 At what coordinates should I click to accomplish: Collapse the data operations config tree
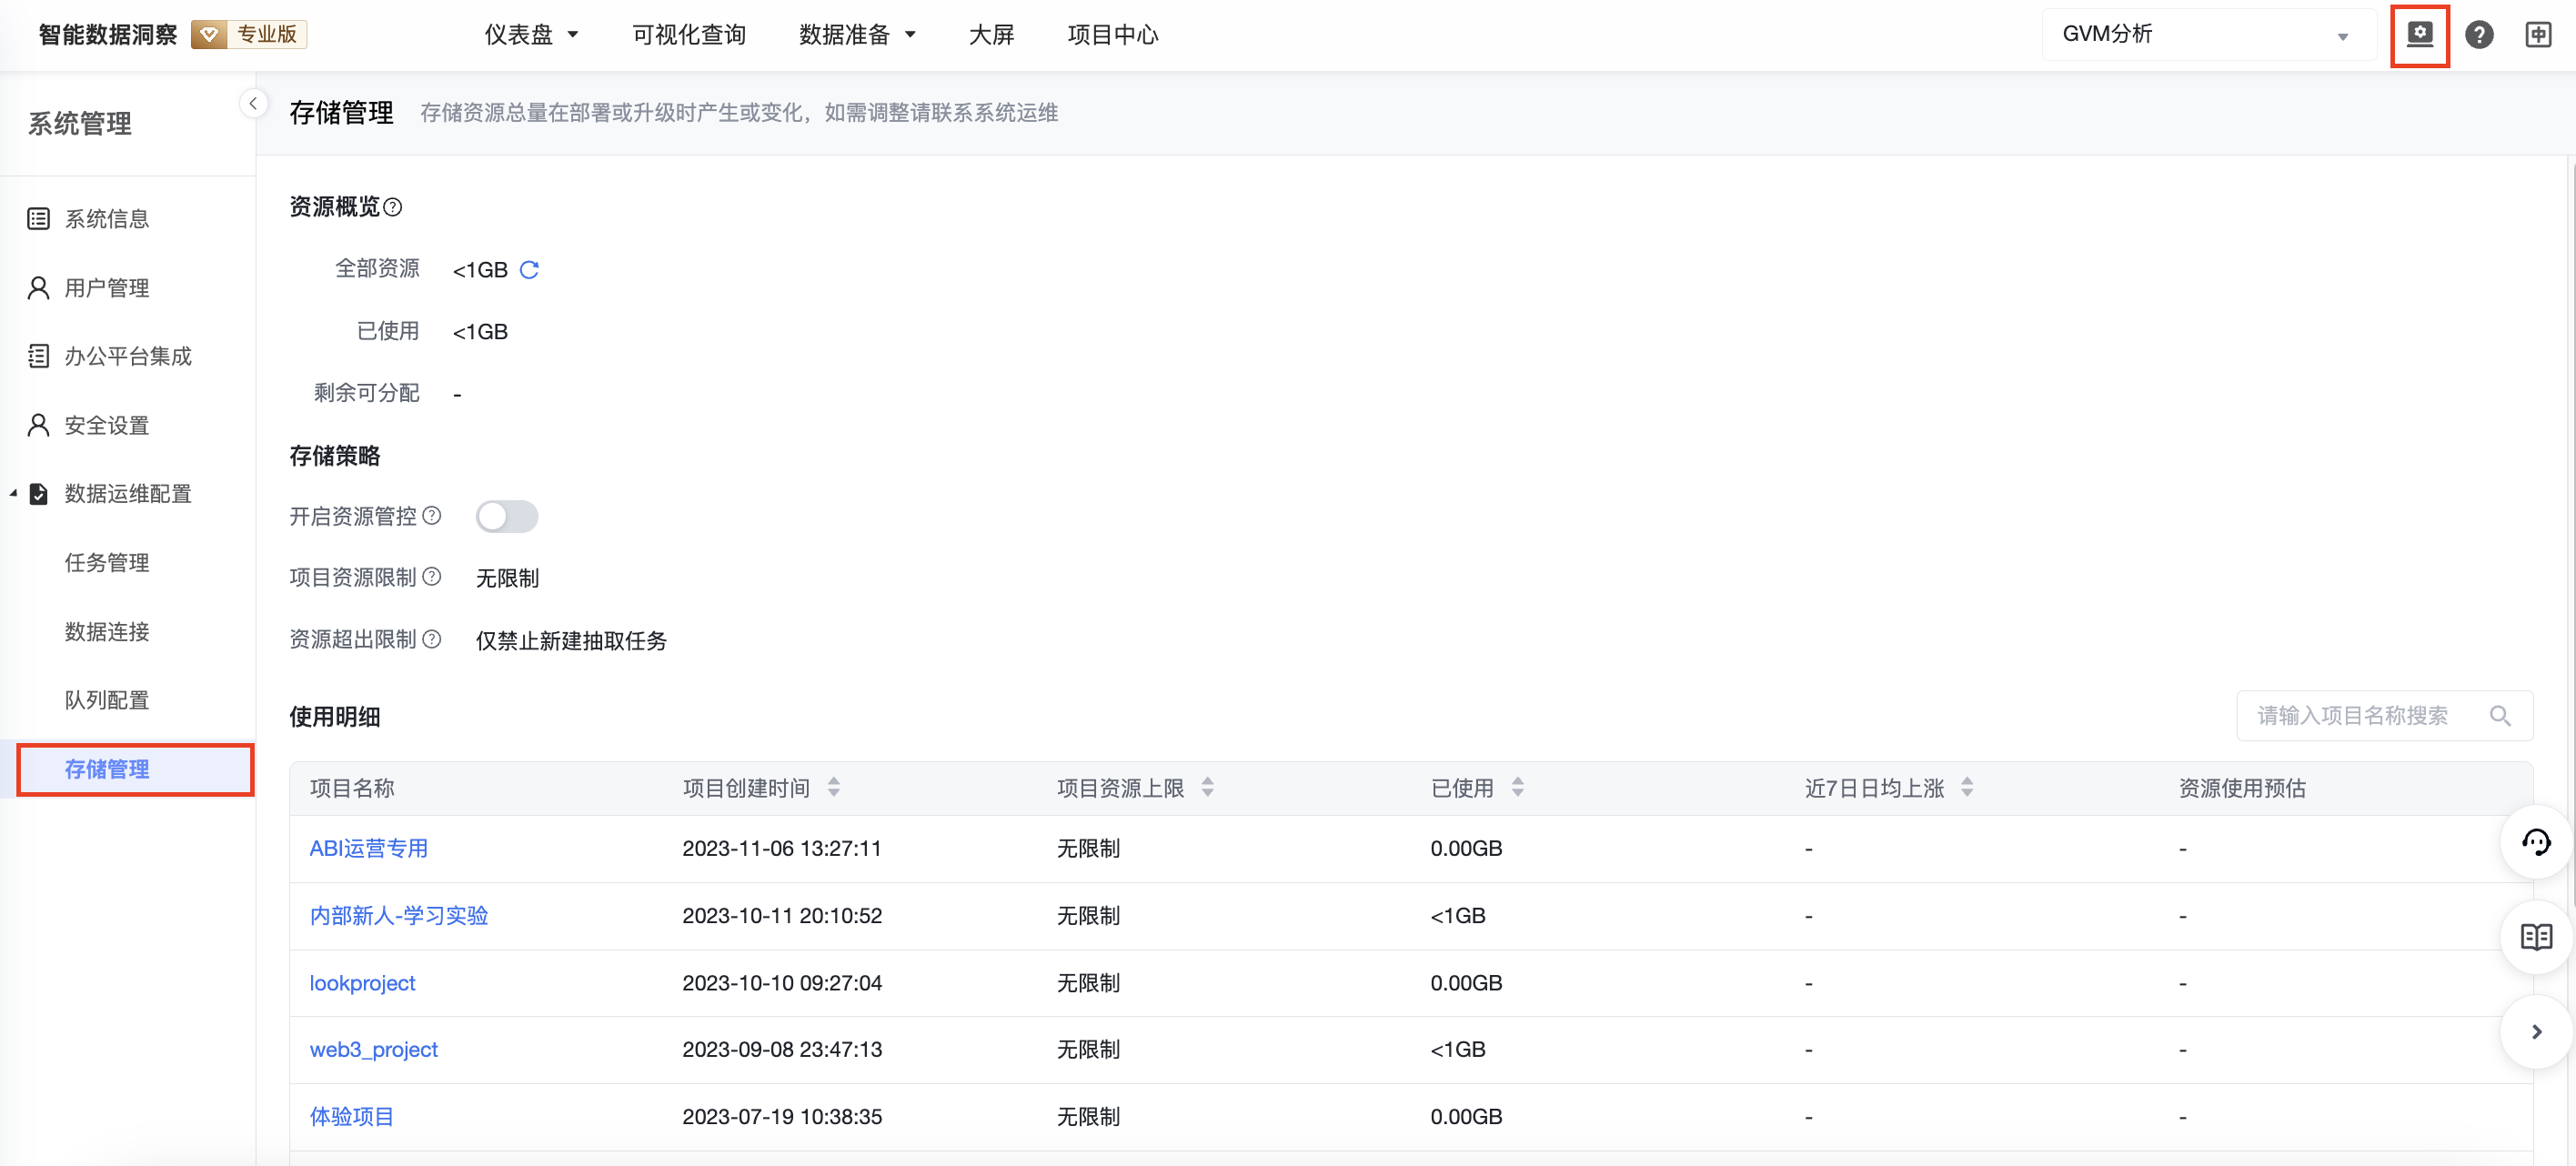pos(13,494)
